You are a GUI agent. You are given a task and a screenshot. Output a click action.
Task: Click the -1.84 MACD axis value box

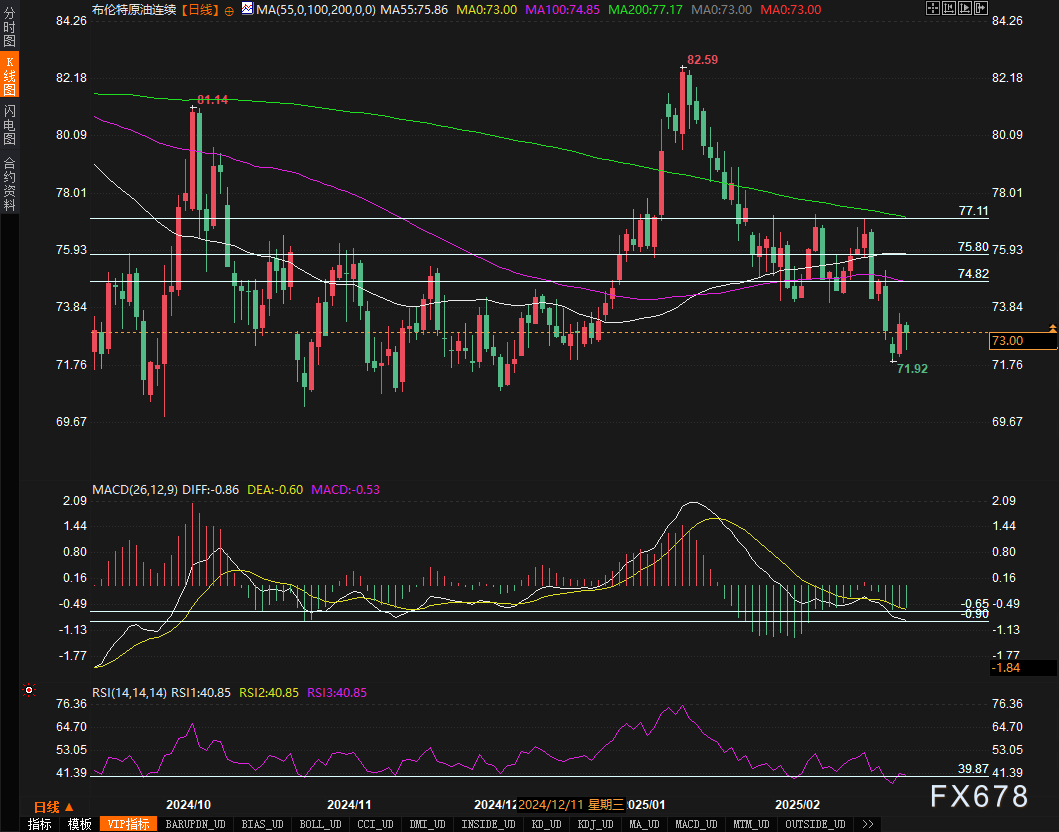point(1023,668)
